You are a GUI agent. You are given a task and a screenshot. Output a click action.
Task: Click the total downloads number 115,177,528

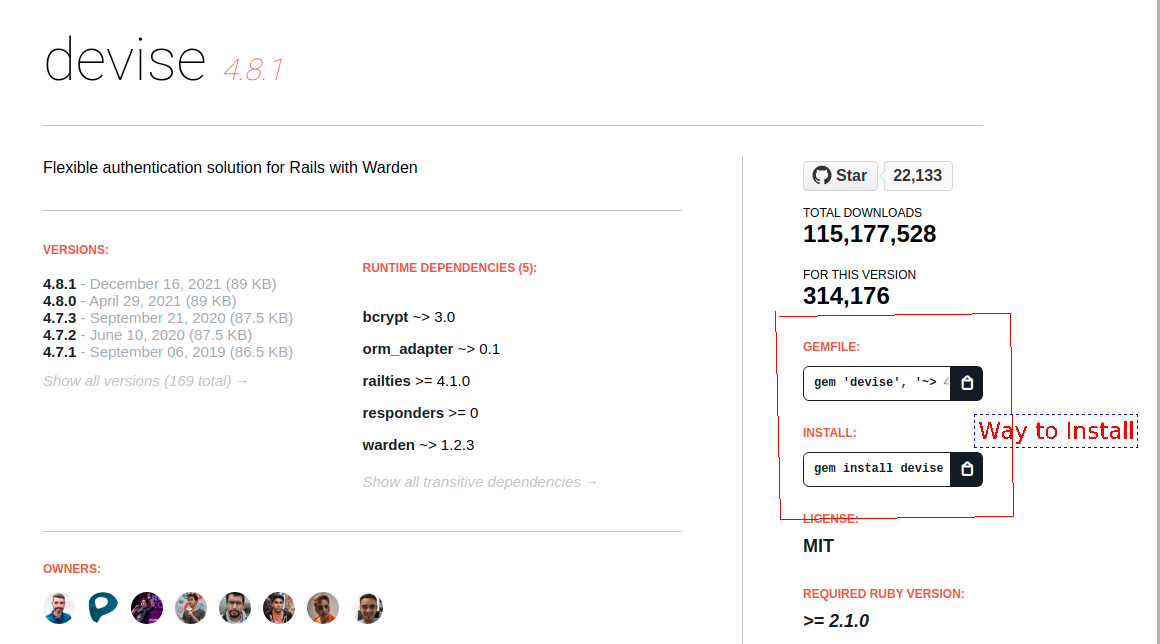click(869, 234)
